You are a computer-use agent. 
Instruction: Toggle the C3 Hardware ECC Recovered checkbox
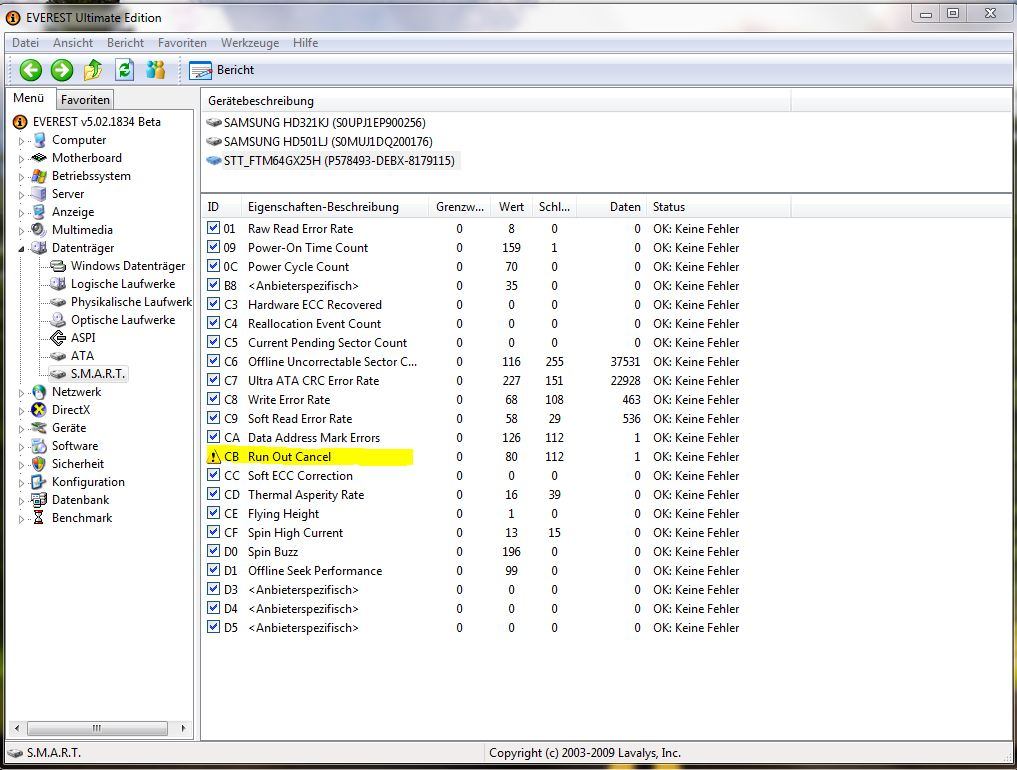coord(213,304)
